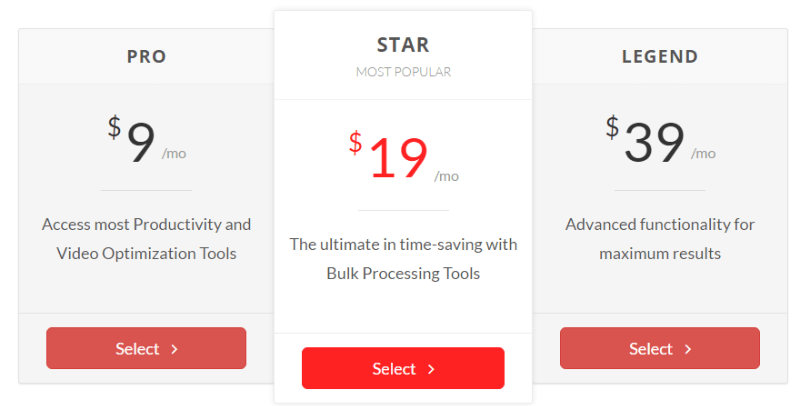
Task: Click the LEGEND plan heading
Action: (660, 56)
